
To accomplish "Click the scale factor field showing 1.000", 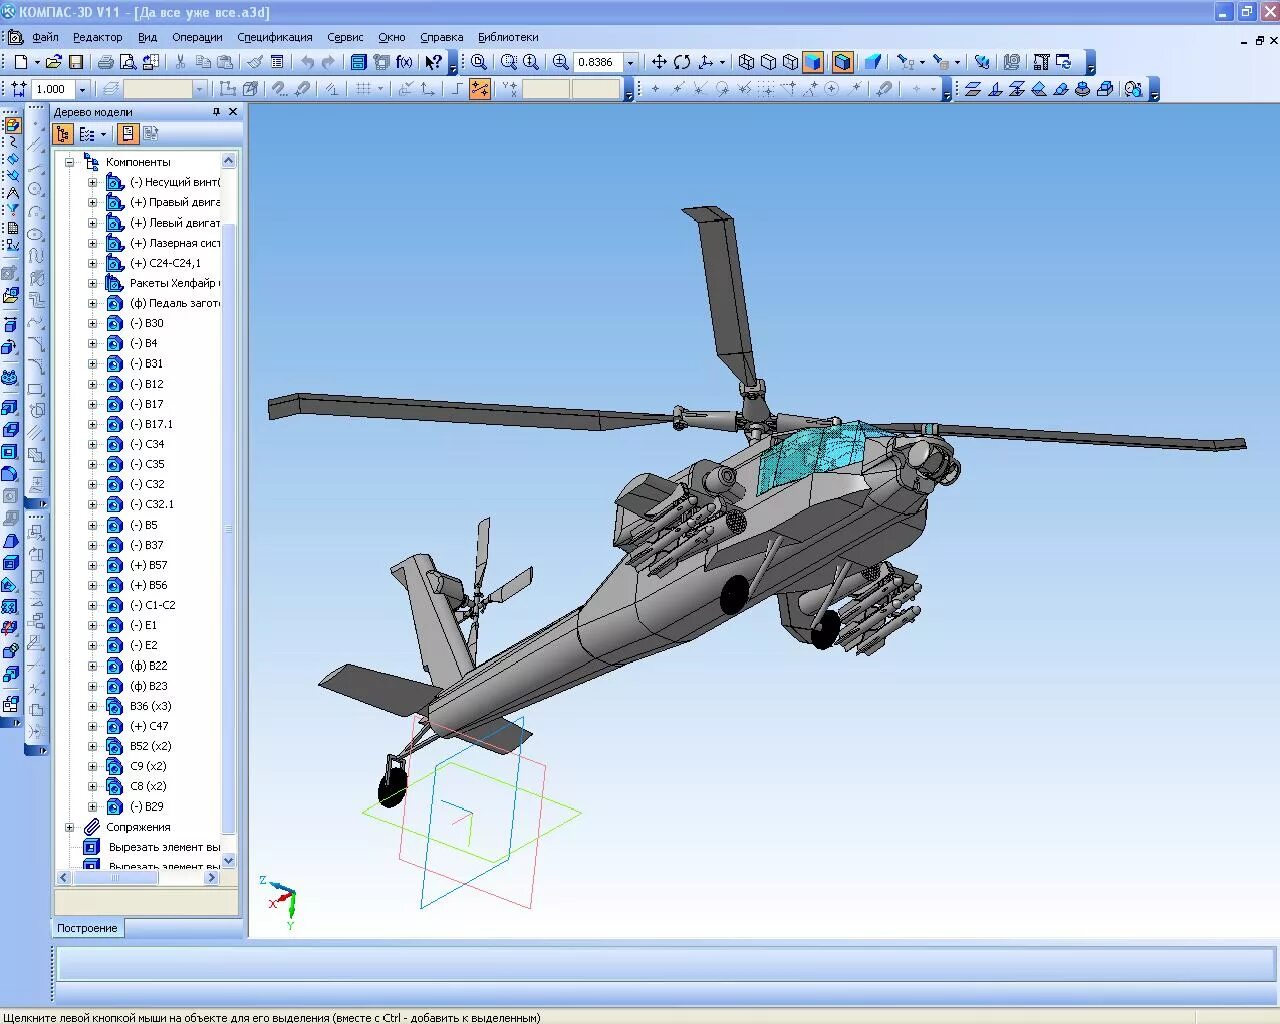I will 54,89.
